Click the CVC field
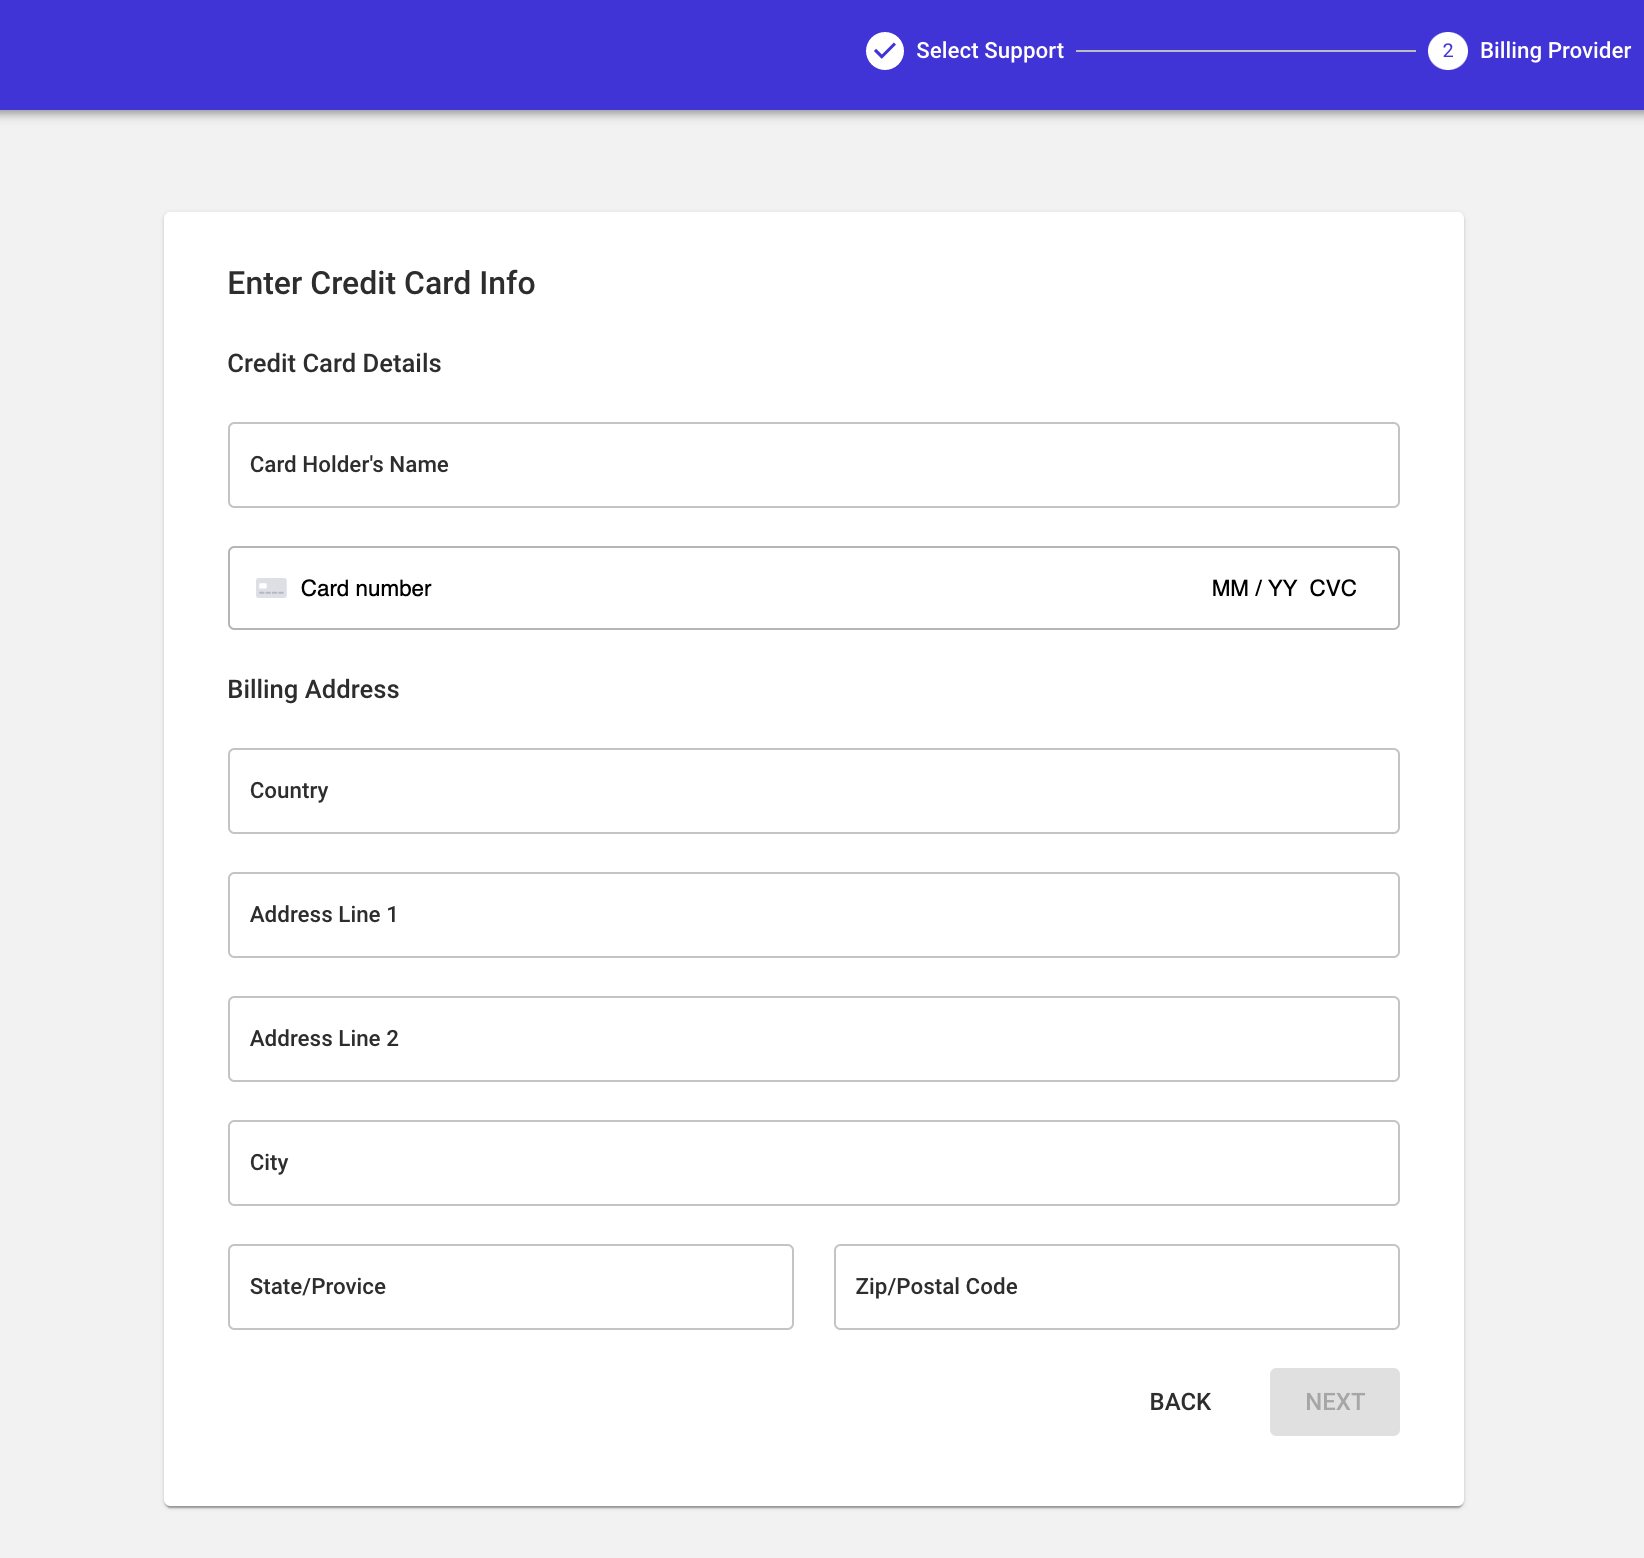This screenshot has width=1644, height=1558. coord(1333,588)
